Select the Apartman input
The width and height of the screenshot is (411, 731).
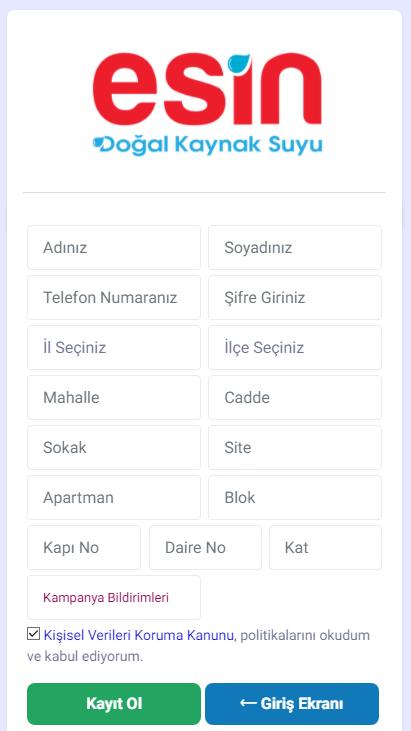pyautogui.click(x=114, y=497)
